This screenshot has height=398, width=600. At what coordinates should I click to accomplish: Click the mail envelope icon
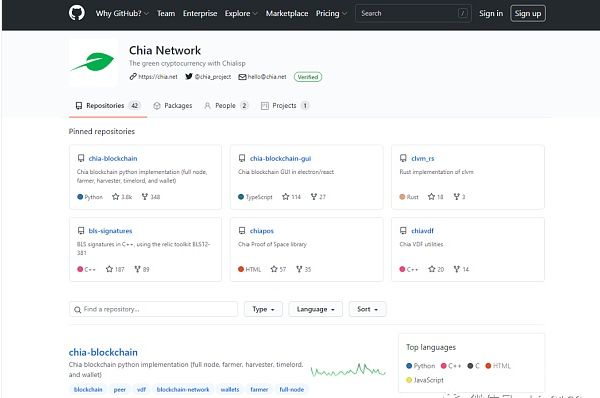[x=242, y=77]
